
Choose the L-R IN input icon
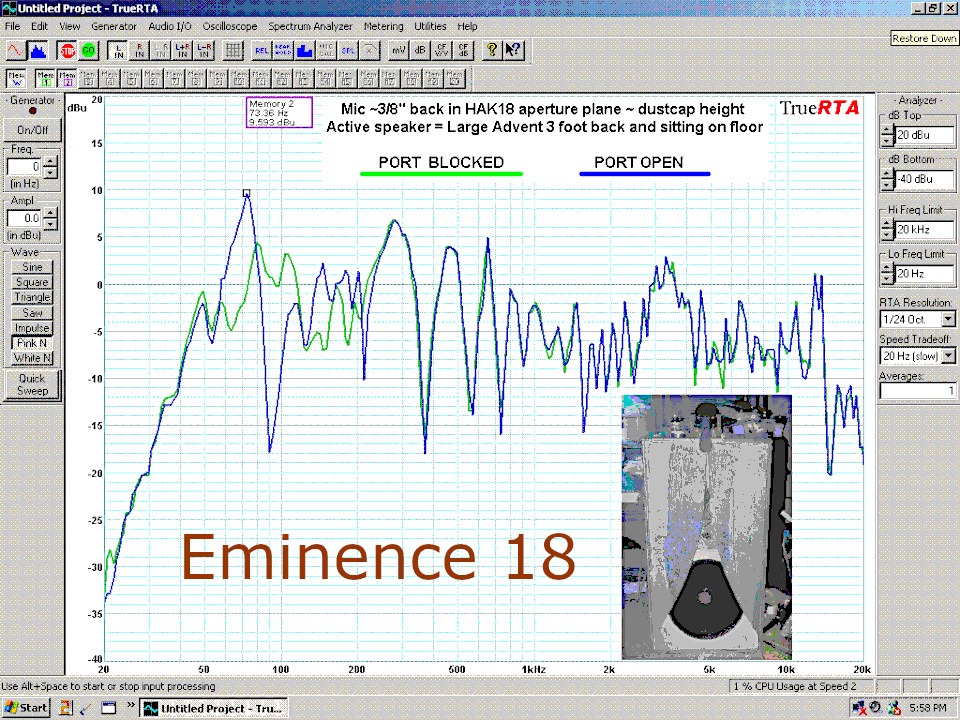204,50
